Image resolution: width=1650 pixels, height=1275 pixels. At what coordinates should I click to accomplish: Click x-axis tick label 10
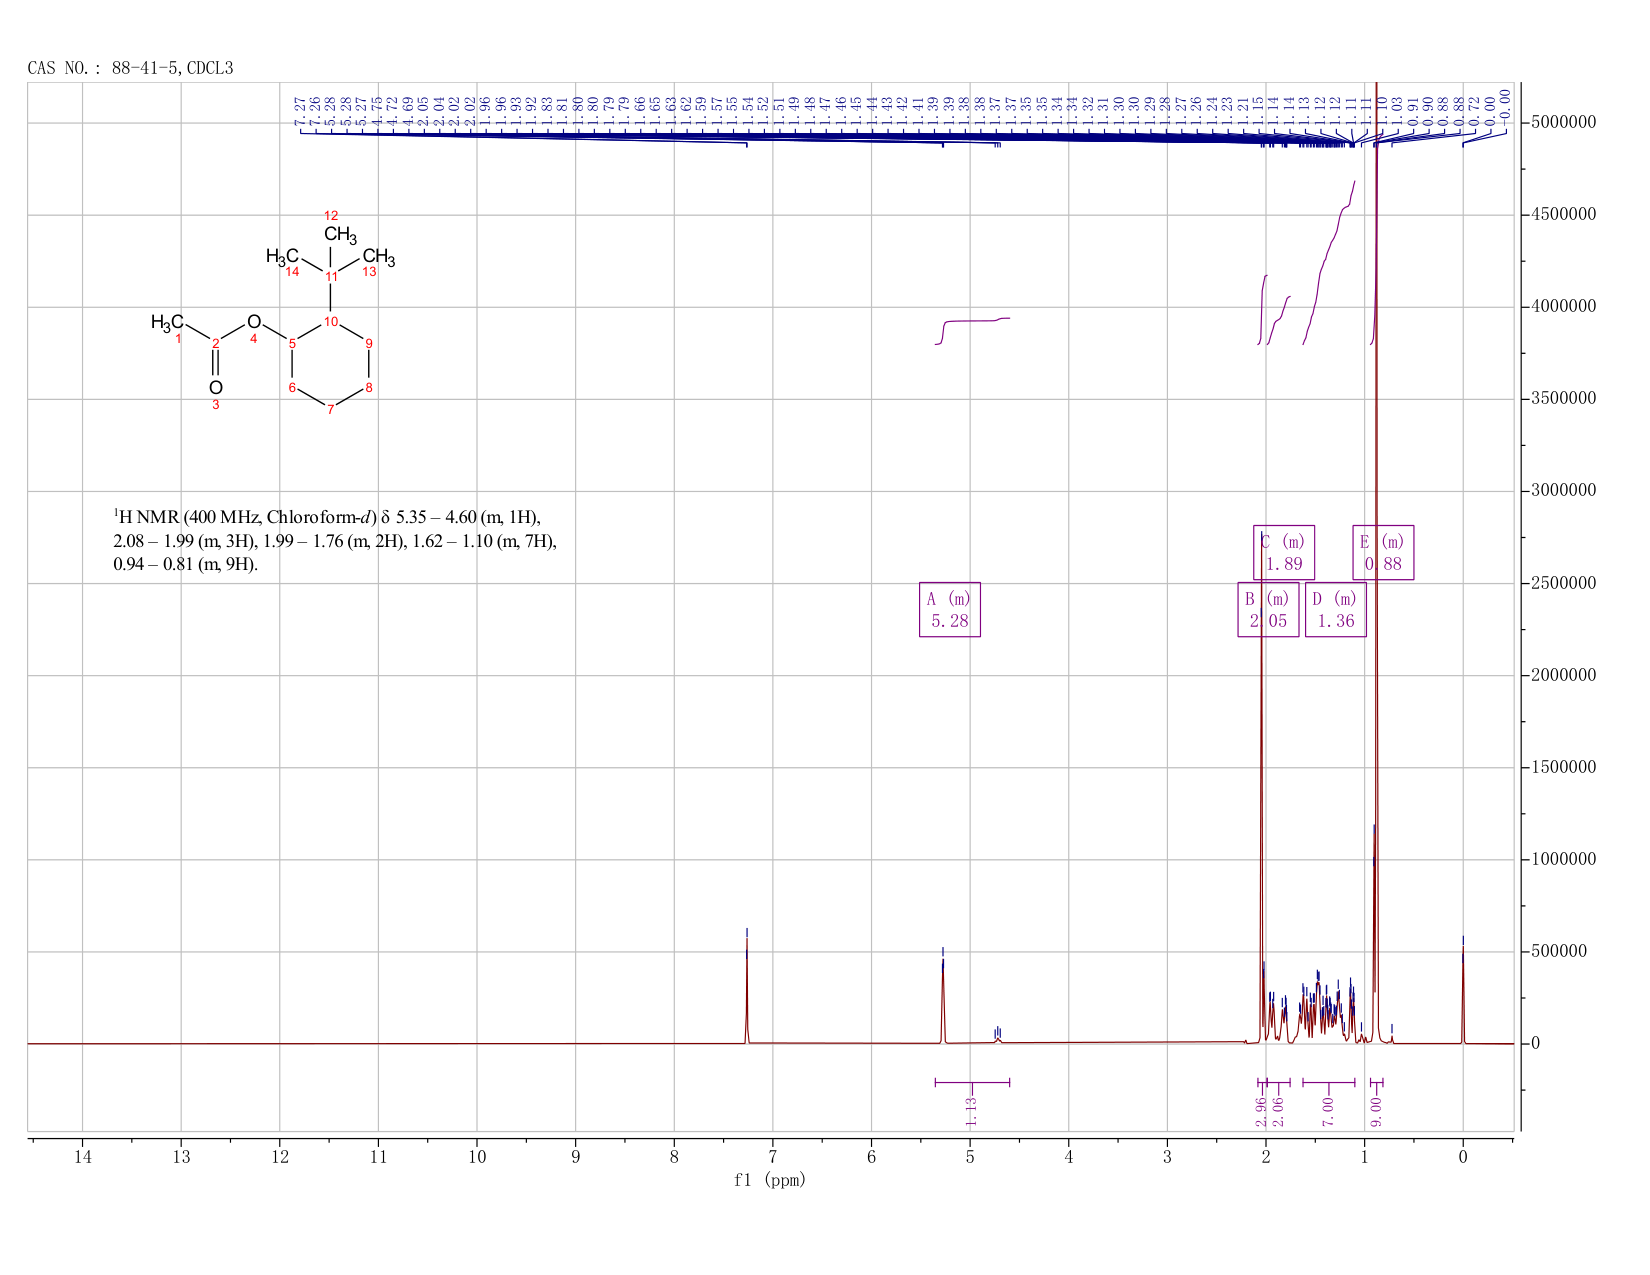click(477, 1157)
